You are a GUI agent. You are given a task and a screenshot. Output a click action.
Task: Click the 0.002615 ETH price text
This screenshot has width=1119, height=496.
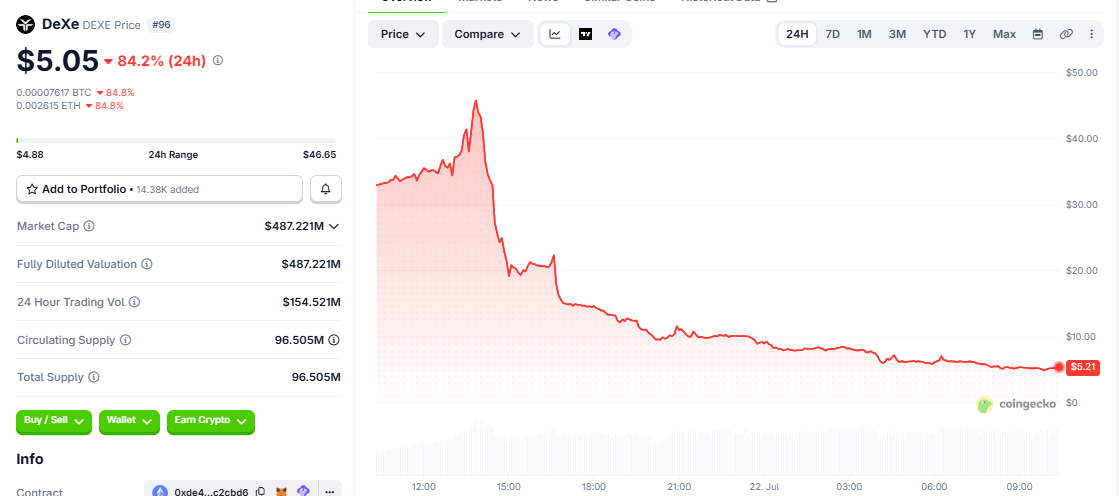49,106
